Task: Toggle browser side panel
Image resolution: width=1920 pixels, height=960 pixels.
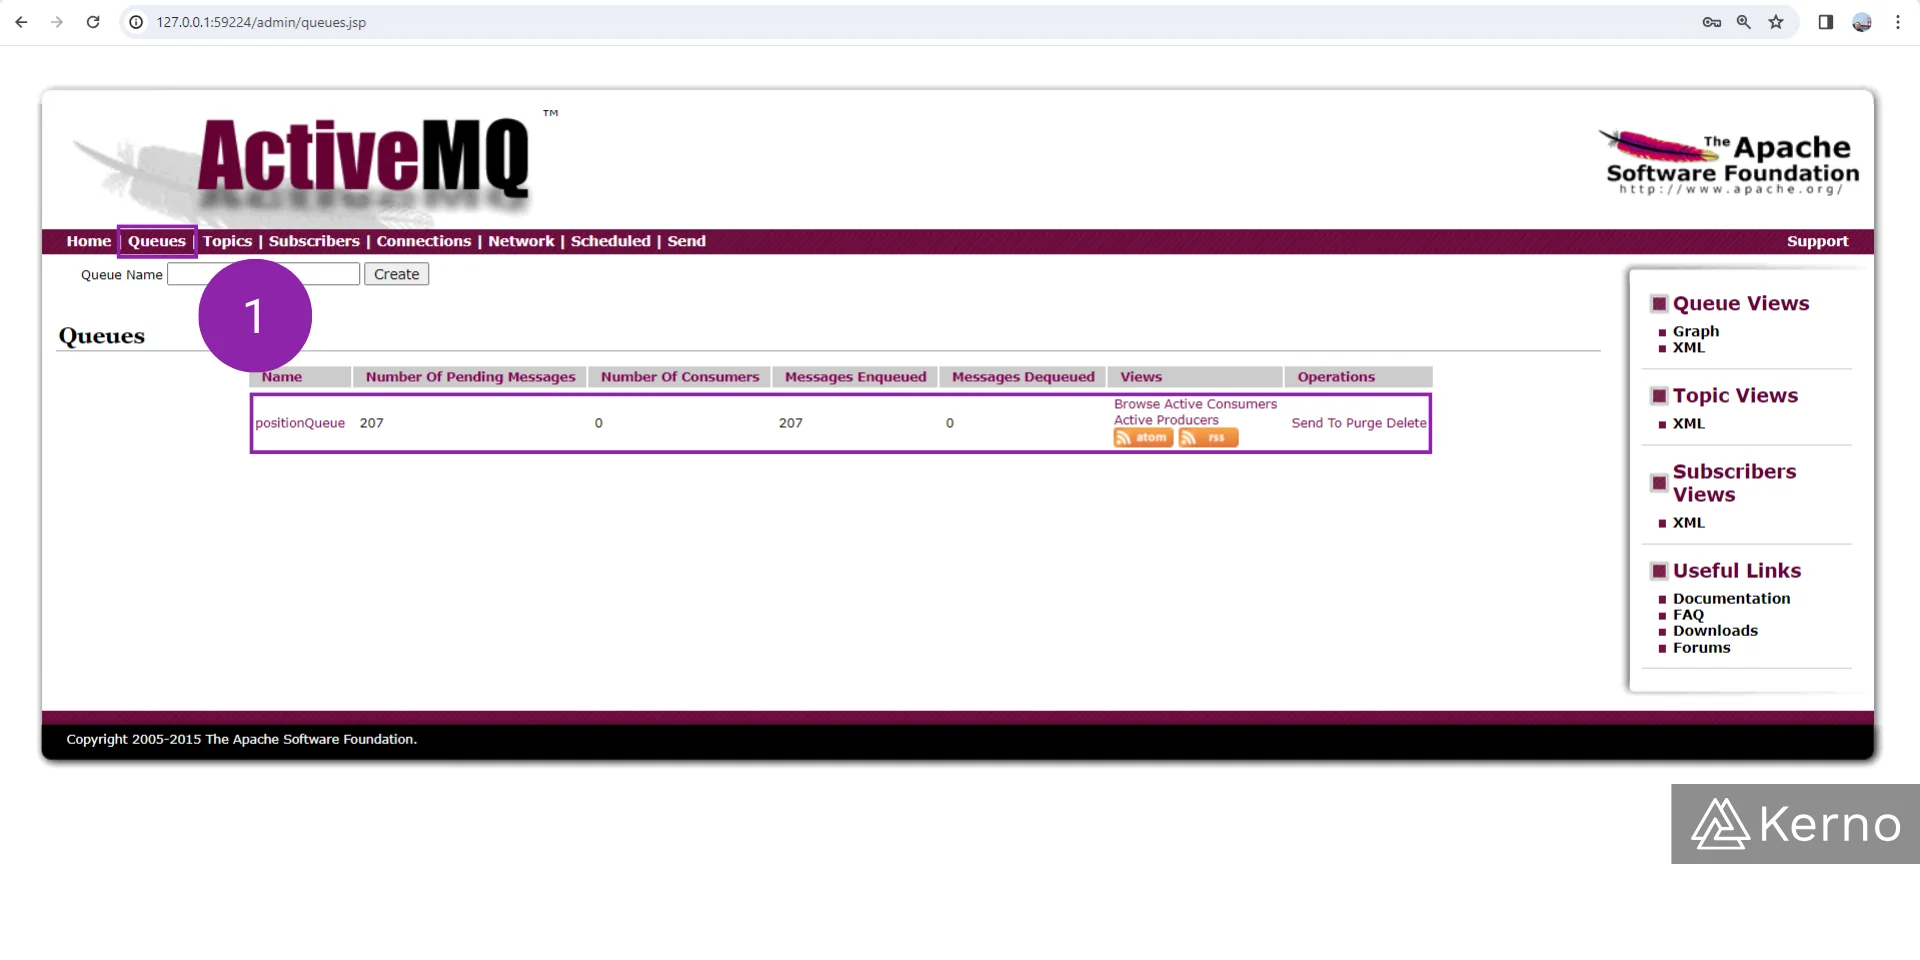Action: pos(1825,22)
